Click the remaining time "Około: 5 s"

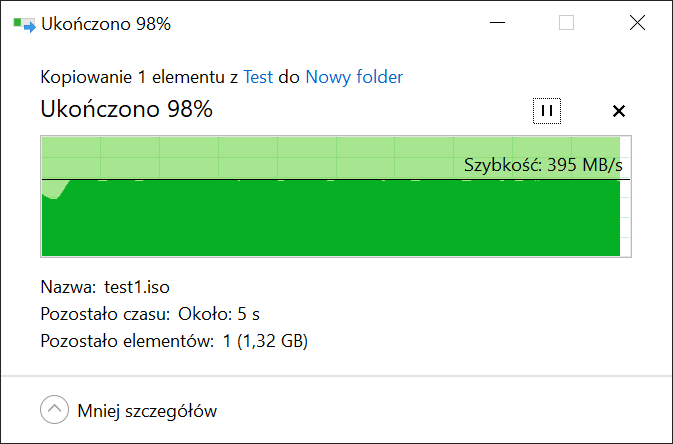click(x=219, y=314)
